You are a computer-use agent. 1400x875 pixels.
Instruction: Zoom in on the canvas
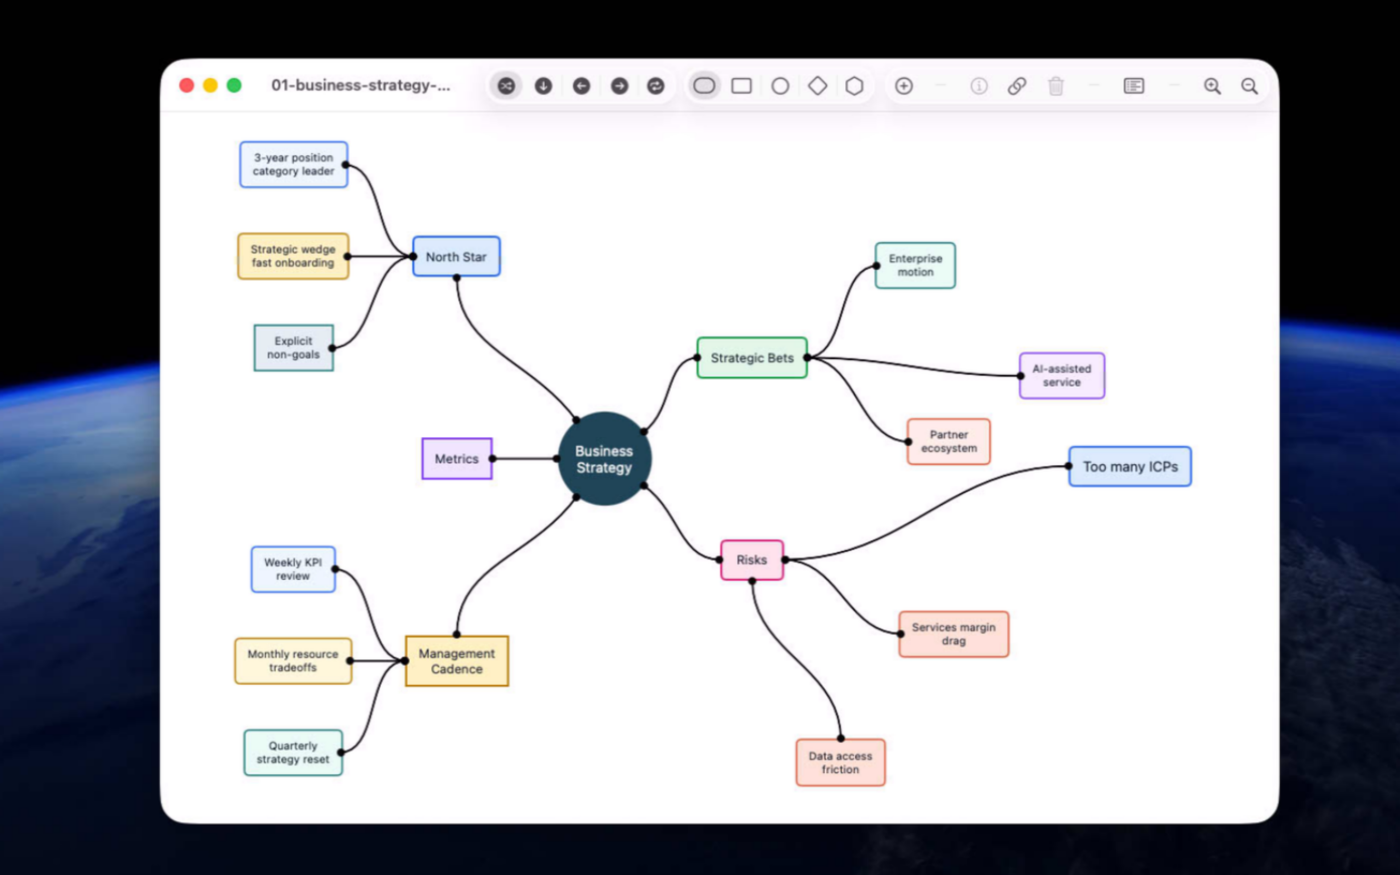(x=1212, y=86)
